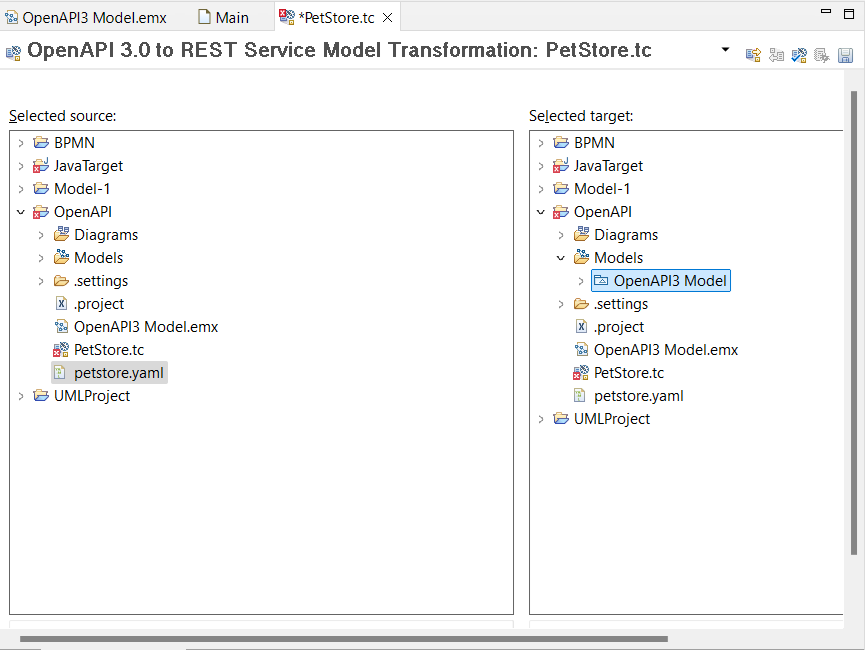This screenshot has width=865, height=650.
Task: Click the editor title transformation icon
Action: tap(13, 53)
